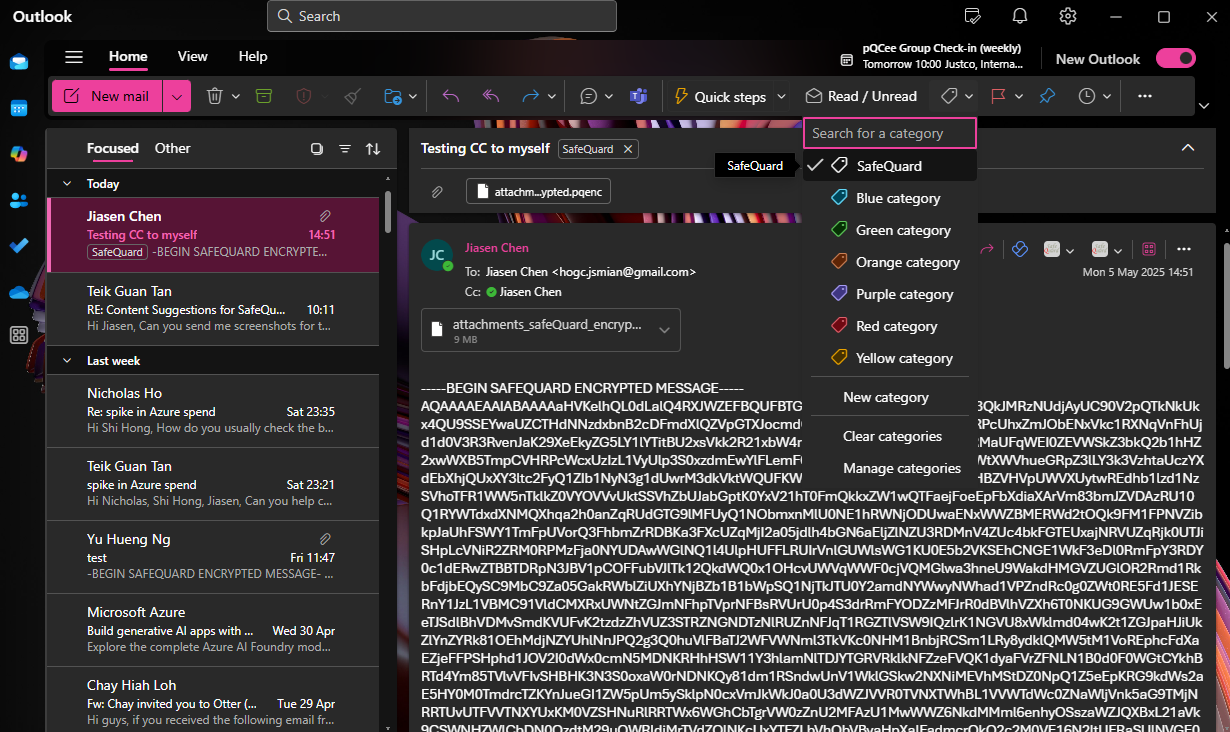
Task: Compose a message with New mail
Action: [107, 96]
